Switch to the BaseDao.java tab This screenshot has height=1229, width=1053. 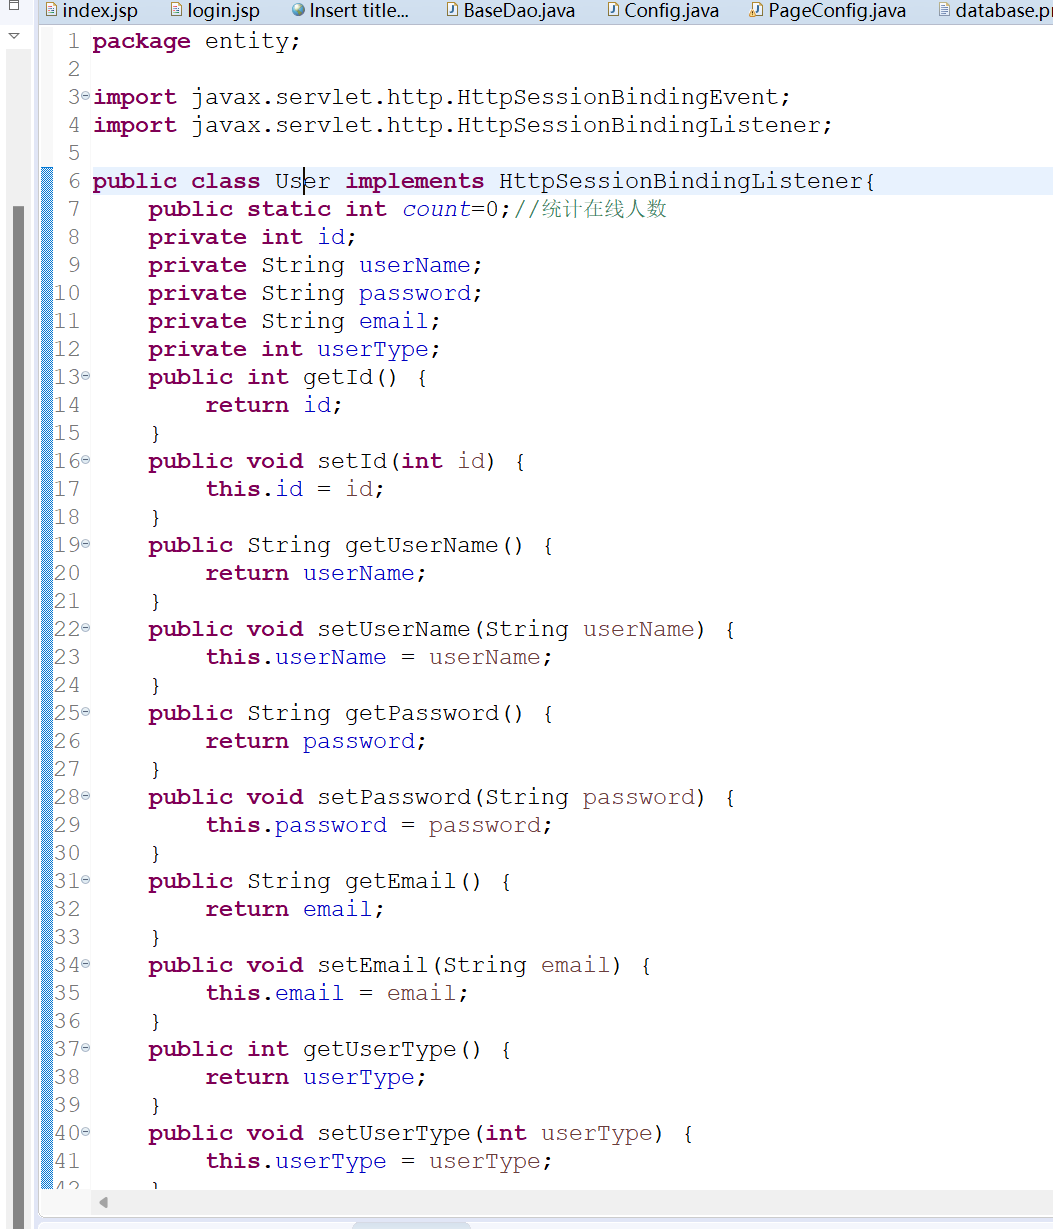(509, 11)
